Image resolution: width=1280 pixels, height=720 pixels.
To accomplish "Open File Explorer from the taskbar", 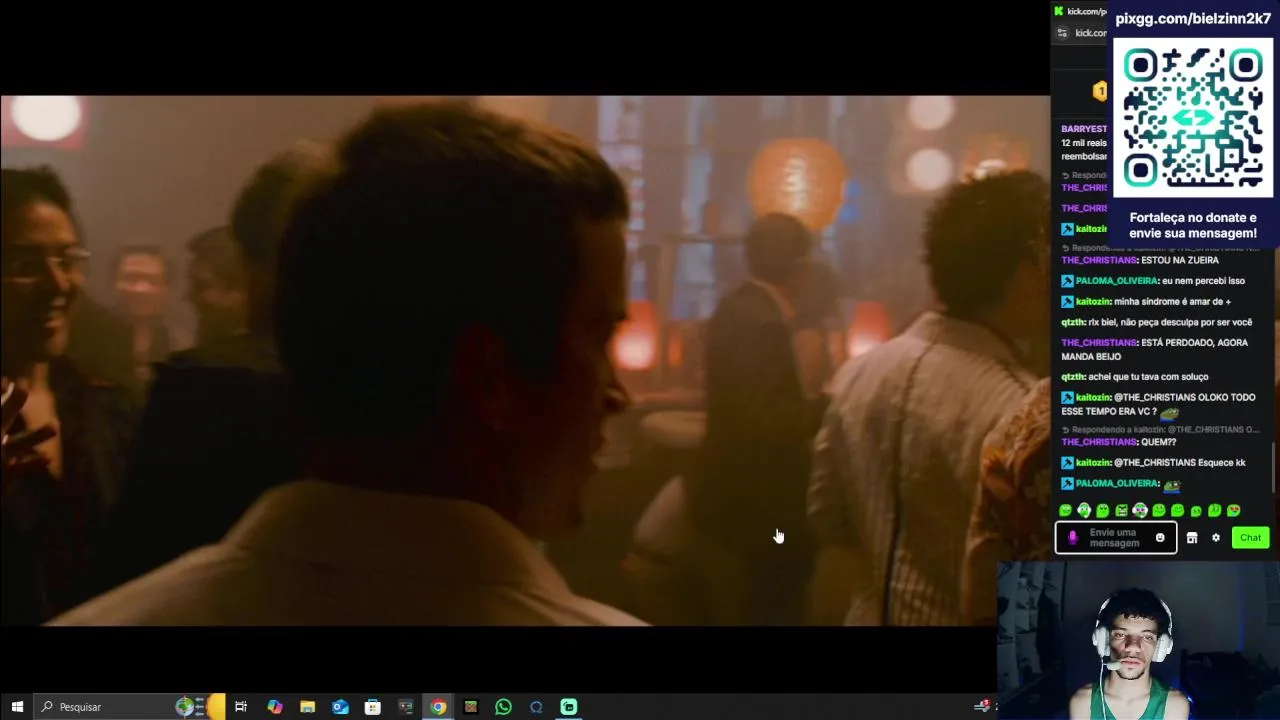I will [307, 707].
